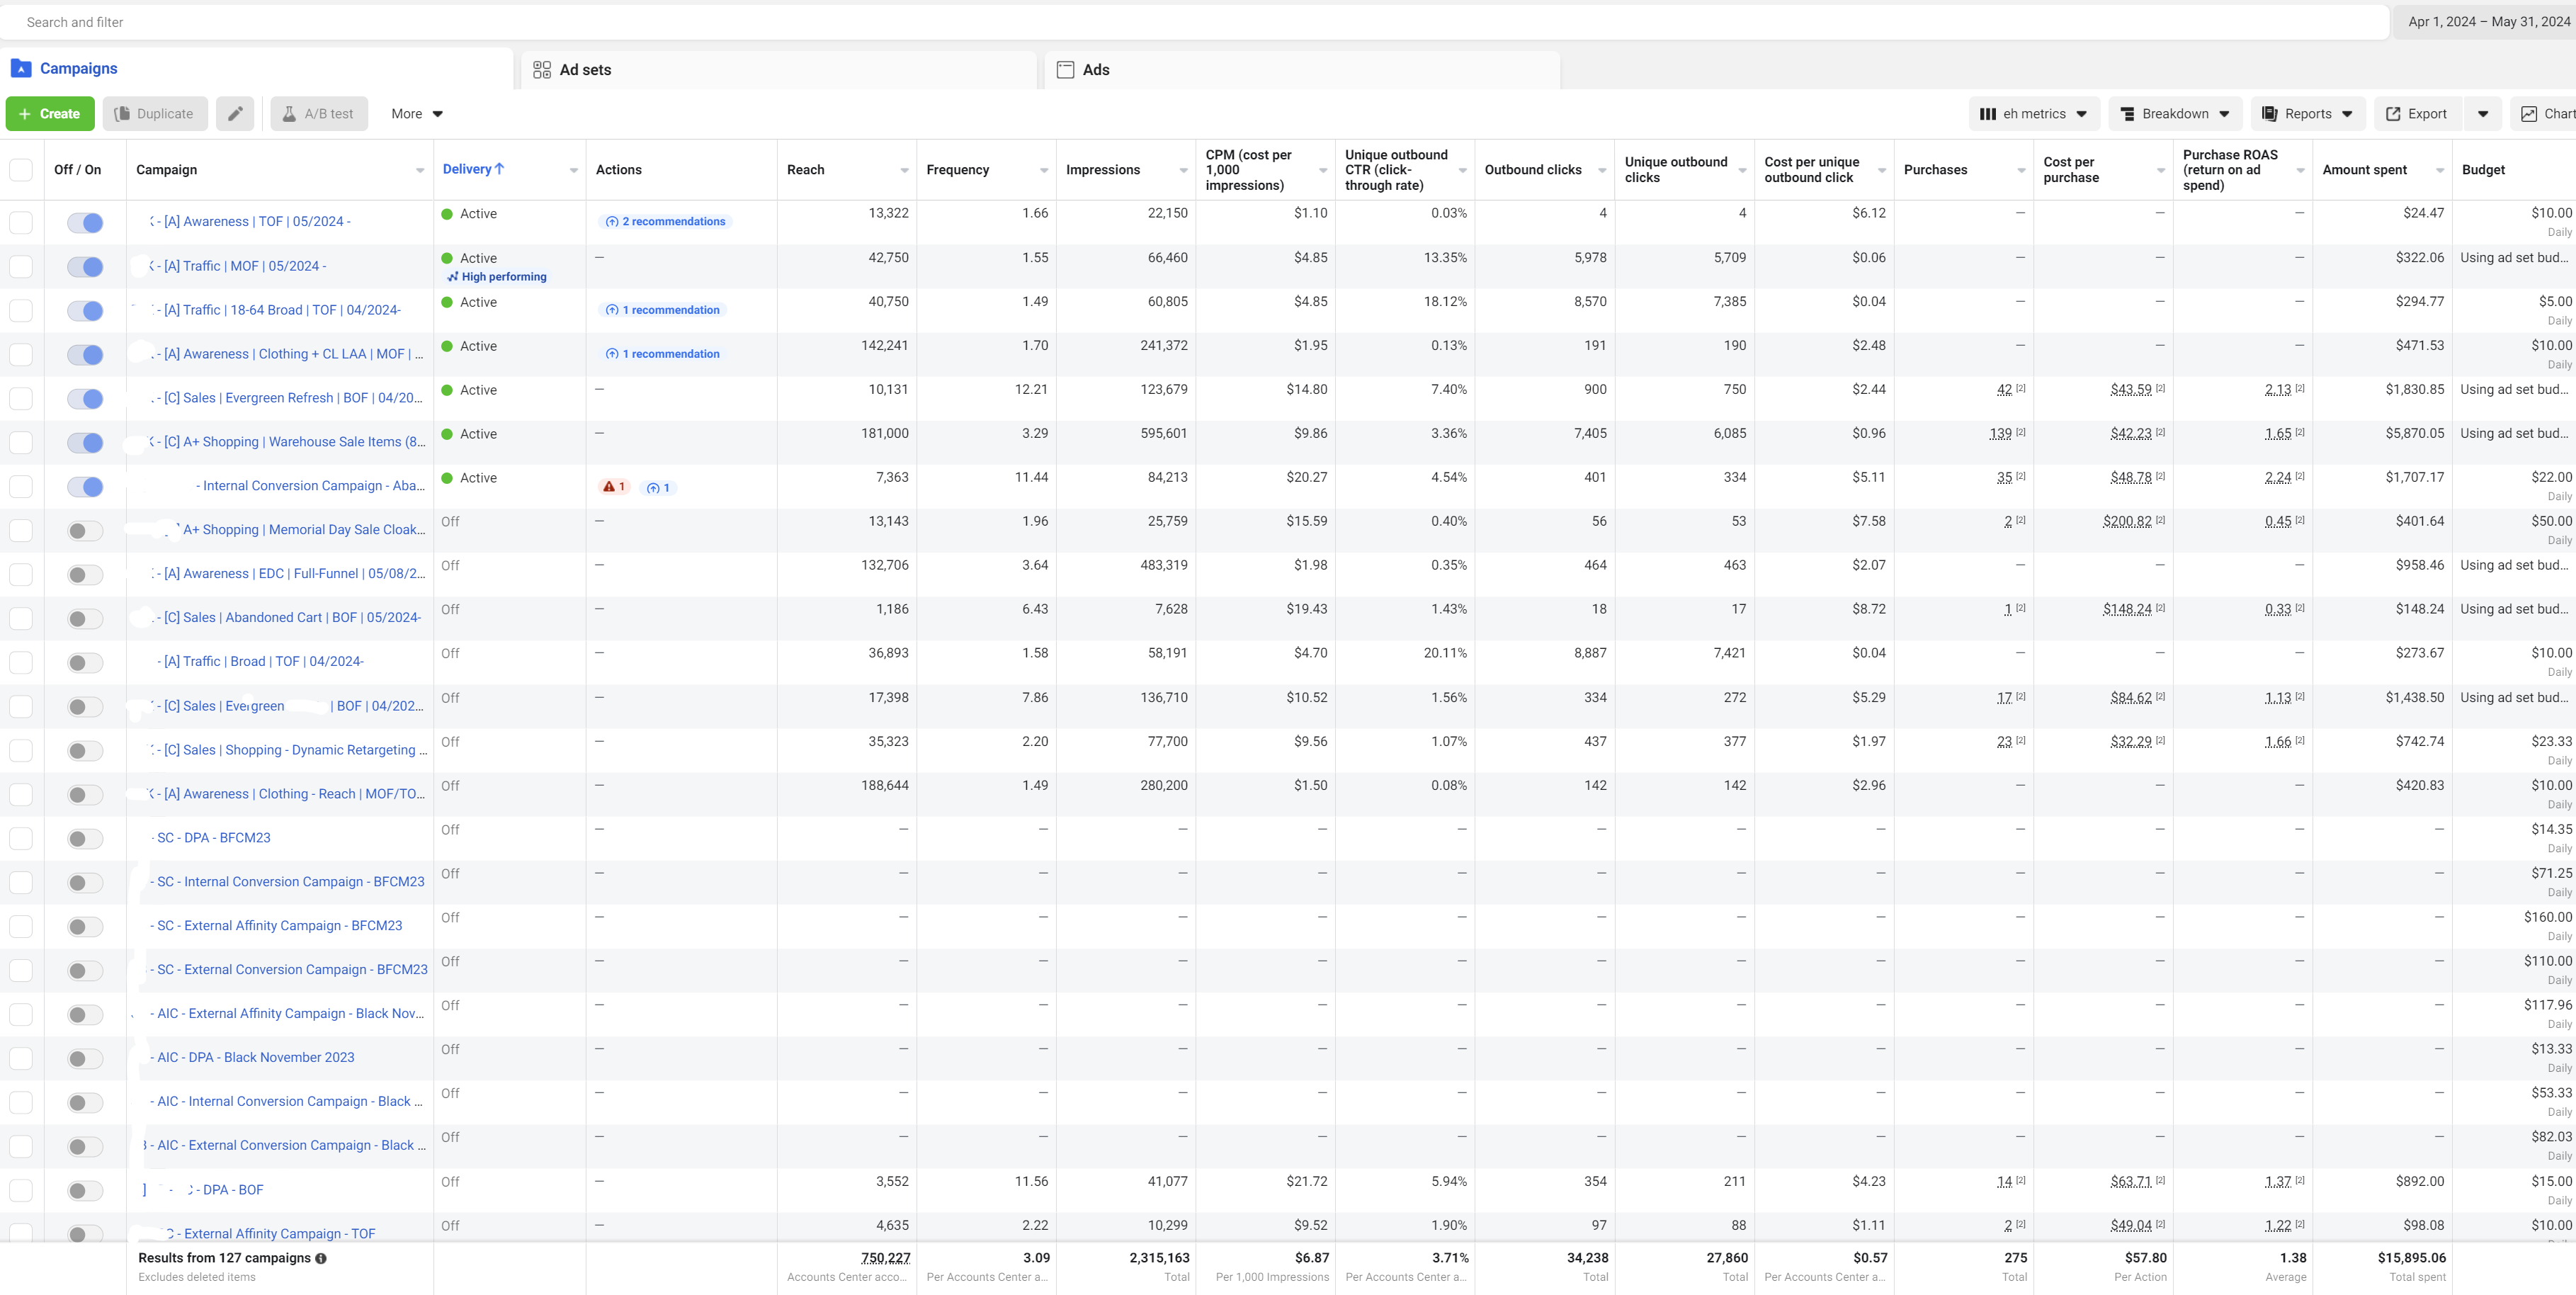Open the Awareness EDC Full-Funnel campaign link
Viewport: 2576px width, 1295px height.
point(295,574)
